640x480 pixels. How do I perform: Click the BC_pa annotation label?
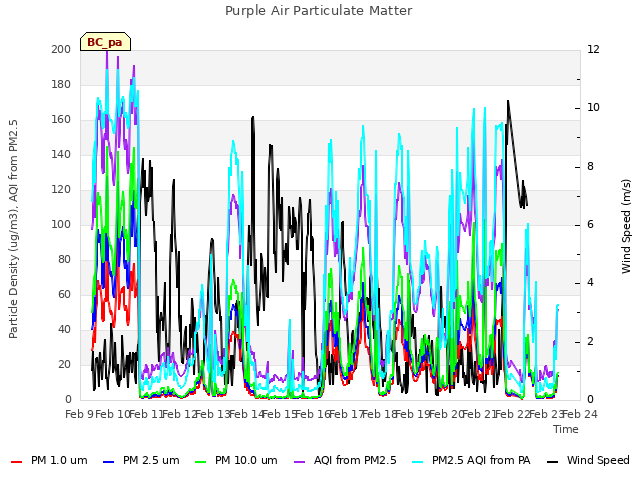(105, 42)
